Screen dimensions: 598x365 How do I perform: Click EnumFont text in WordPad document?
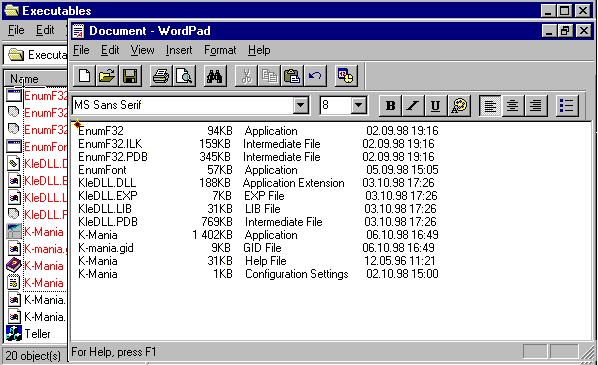(x=102, y=170)
